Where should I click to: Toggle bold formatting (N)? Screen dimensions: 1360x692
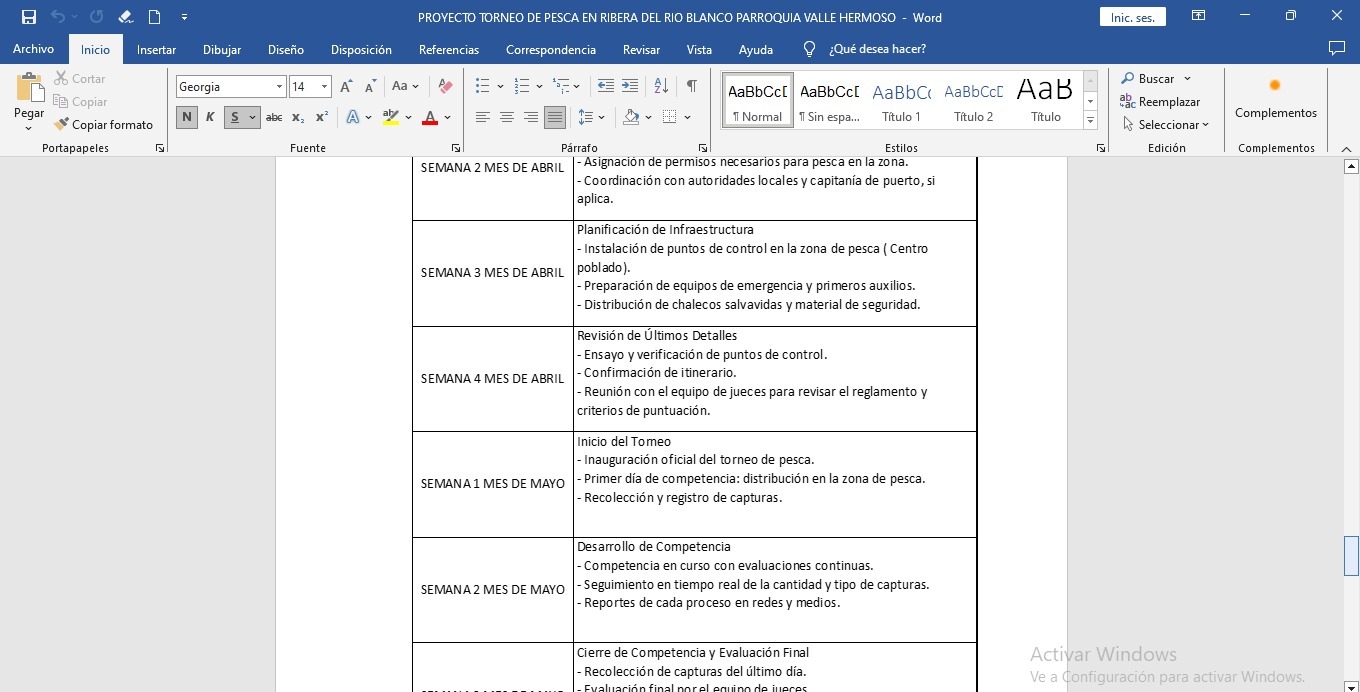(x=186, y=117)
